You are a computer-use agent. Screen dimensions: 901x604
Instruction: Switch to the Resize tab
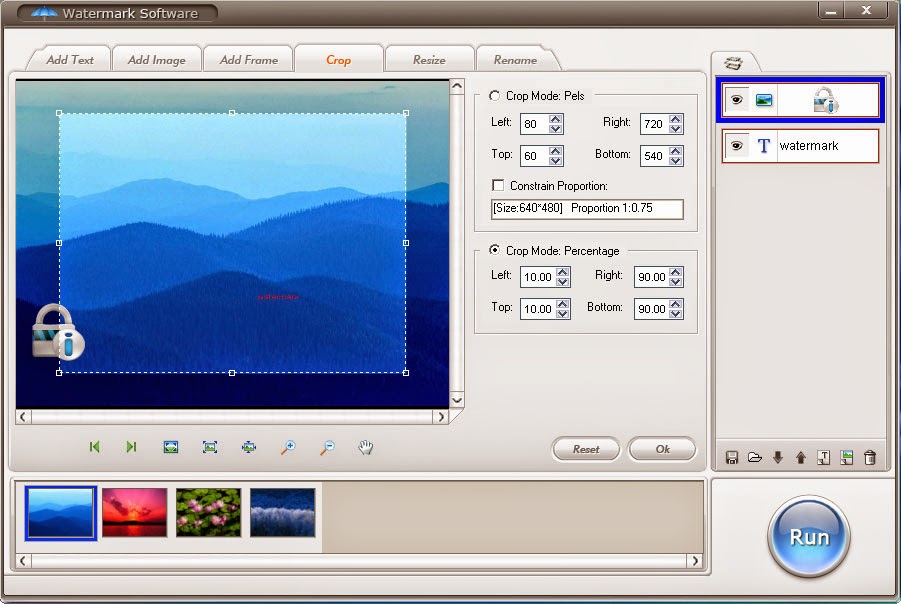(429, 59)
